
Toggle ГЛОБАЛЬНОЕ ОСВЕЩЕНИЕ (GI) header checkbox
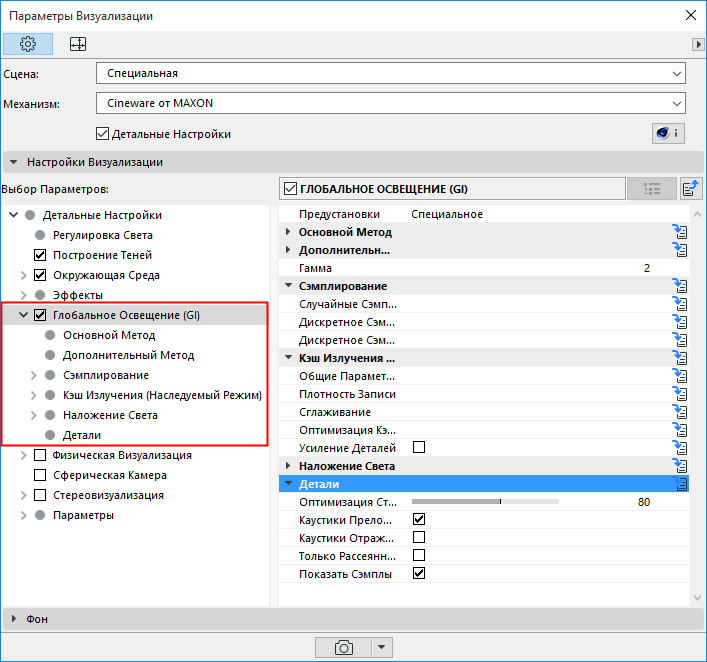tap(290, 188)
